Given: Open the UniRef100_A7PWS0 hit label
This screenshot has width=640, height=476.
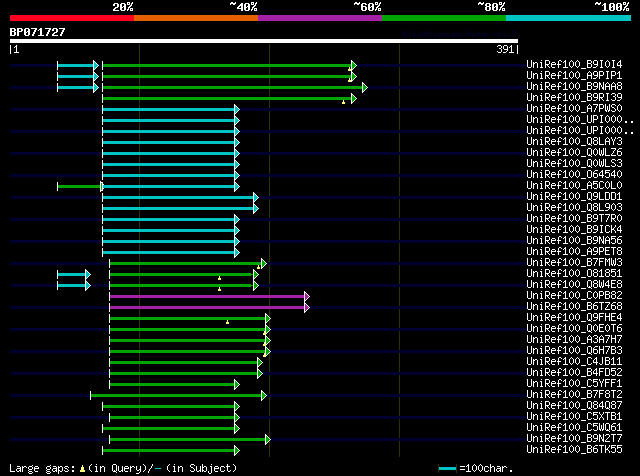Looking at the screenshot, I should click(x=574, y=108).
